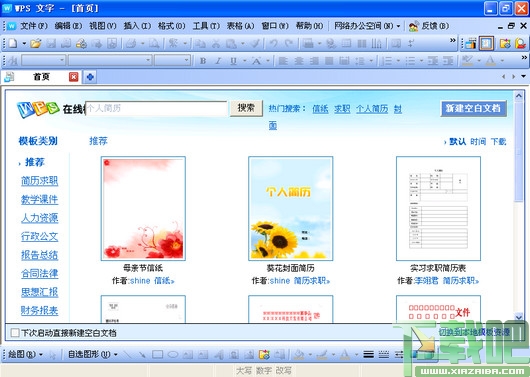
Task: Open the 表格(A) menu
Action: coord(240,26)
